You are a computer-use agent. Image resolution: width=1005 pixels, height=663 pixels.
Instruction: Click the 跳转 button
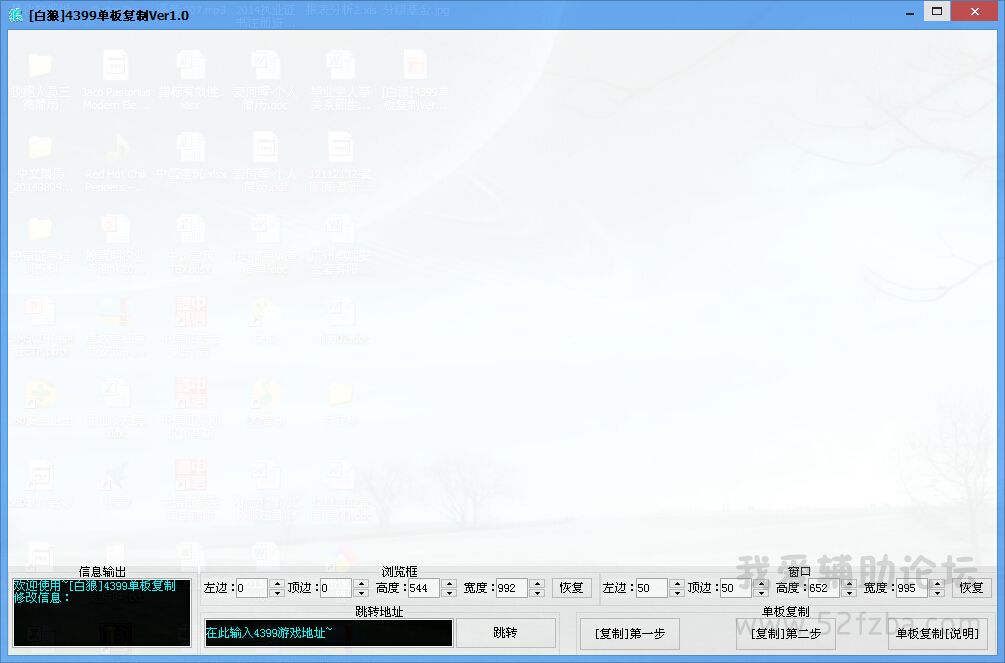coord(505,633)
